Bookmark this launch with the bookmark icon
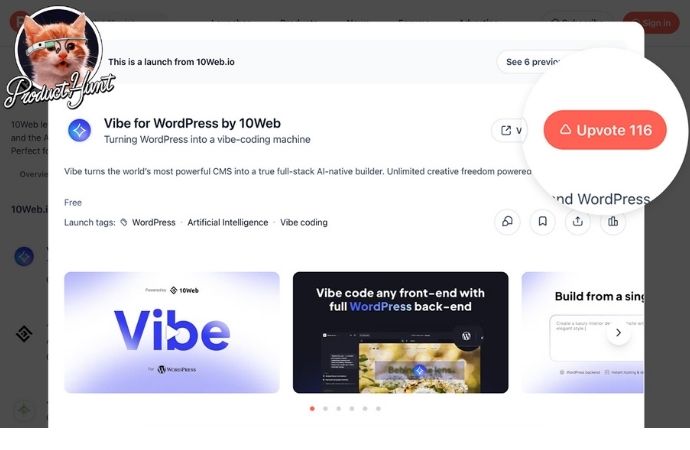The width and height of the screenshot is (690, 450). click(x=543, y=221)
